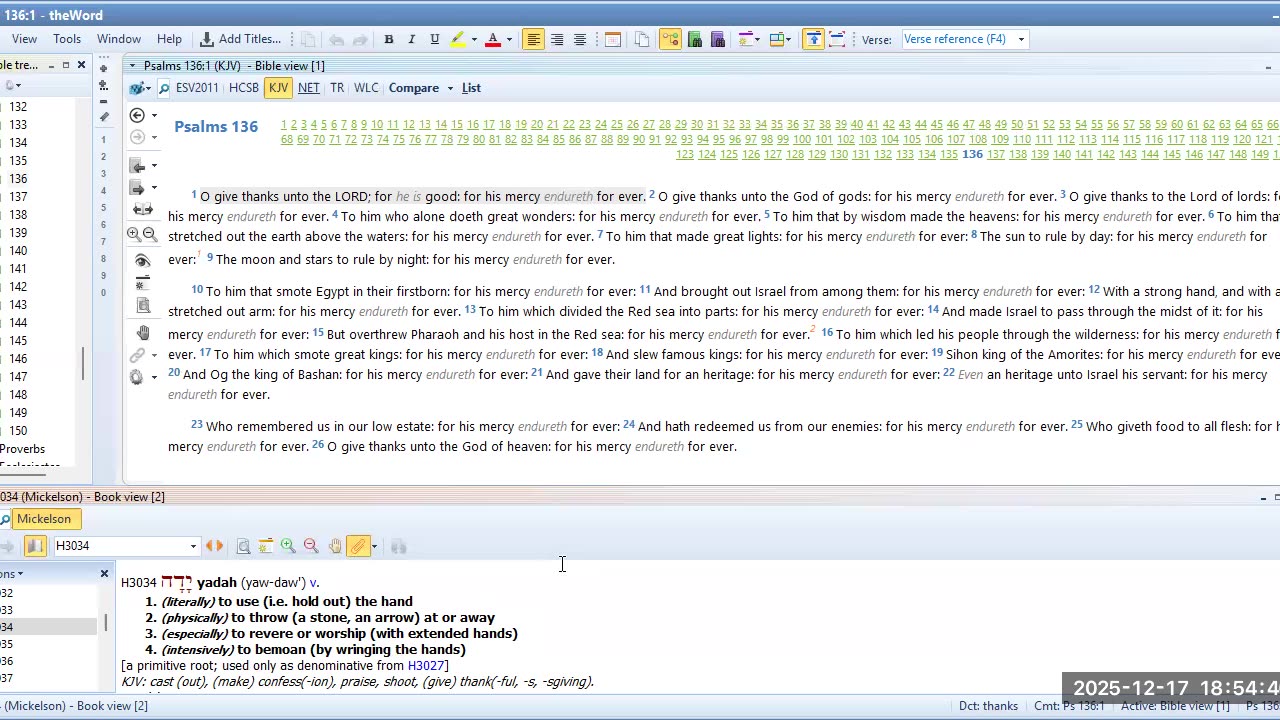Align text left
This screenshot has height=720, width=1280.
533,39
